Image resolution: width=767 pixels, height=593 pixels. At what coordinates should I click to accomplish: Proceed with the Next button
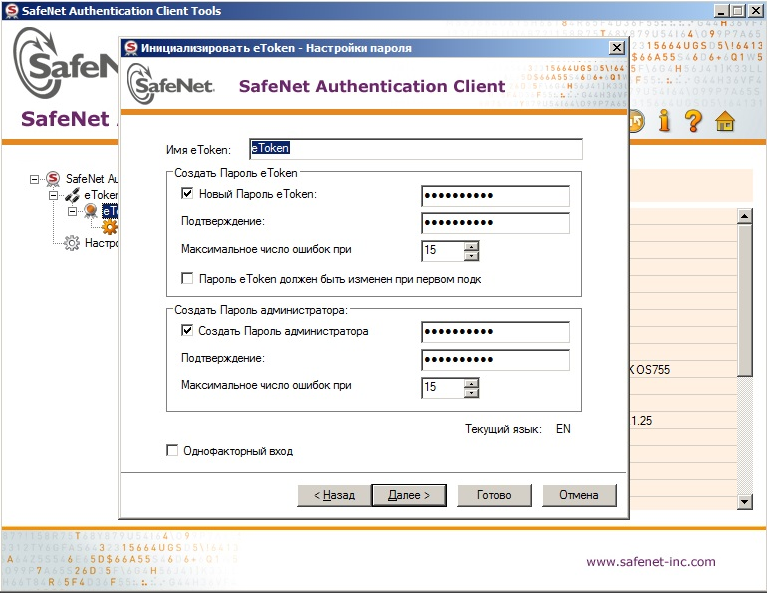tap(409, 495)
